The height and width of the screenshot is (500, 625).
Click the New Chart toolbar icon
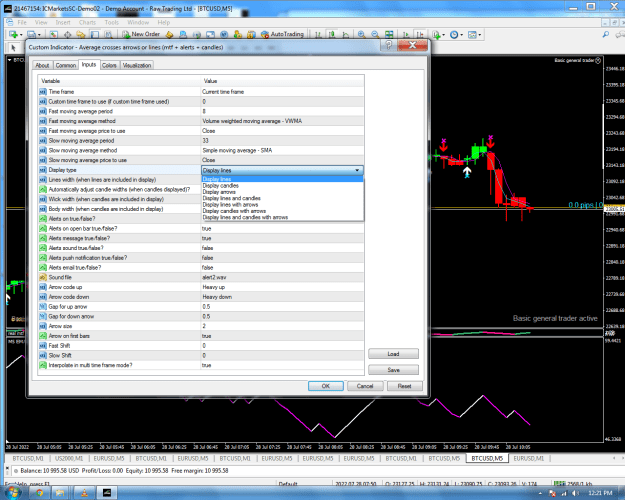click(x=13, y=35)
